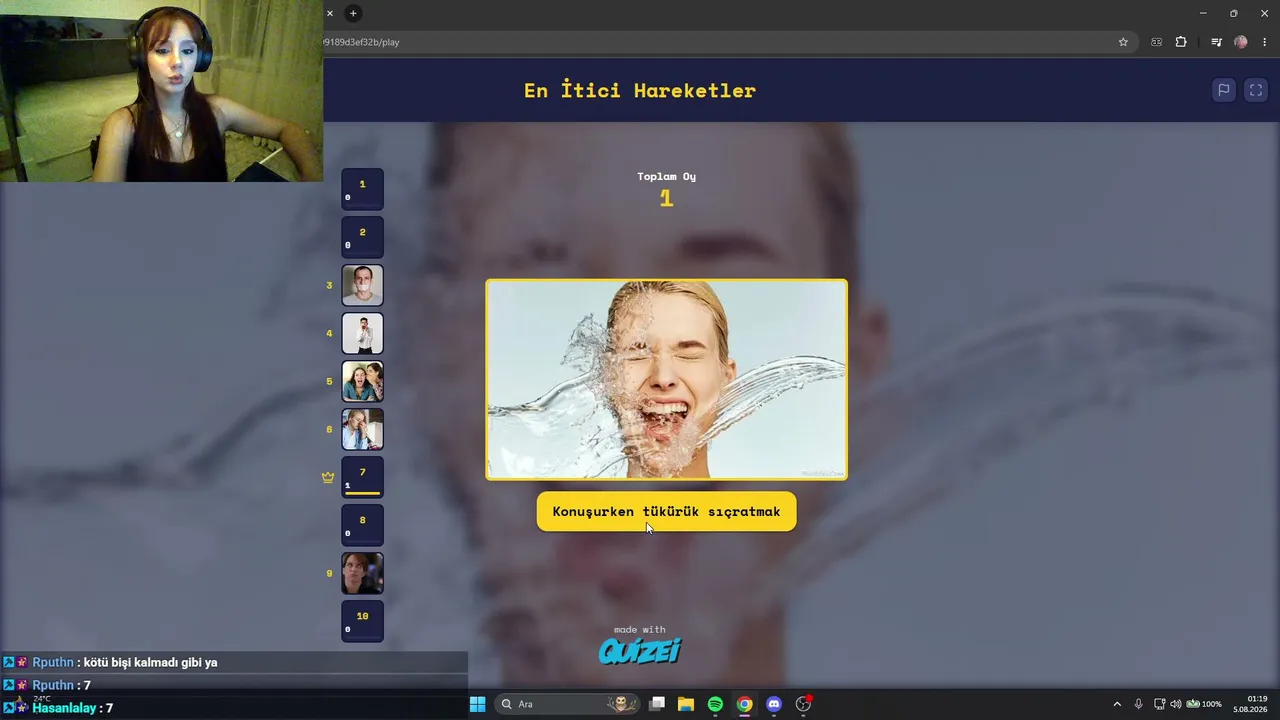Select the empty rank 8 slot
Viewport: 1280px width, 720px height.
click(x=362, y=525)
